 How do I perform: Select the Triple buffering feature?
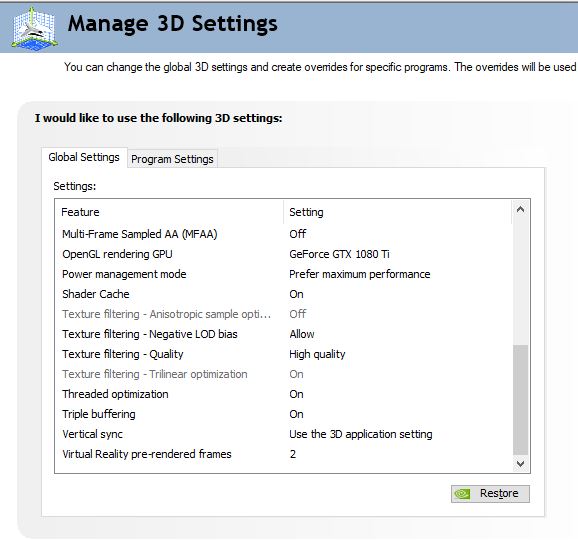click(x=99, y=414)
